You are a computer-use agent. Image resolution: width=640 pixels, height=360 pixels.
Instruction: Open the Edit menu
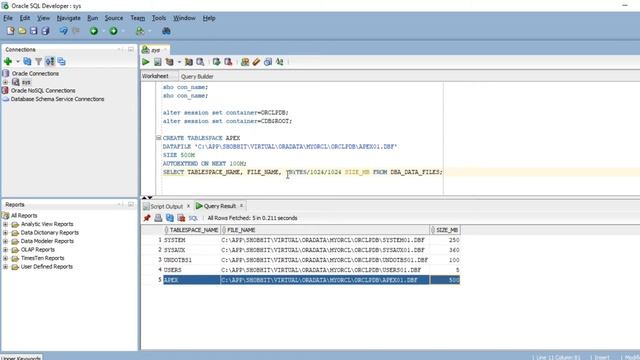click(x=24, y=18)
